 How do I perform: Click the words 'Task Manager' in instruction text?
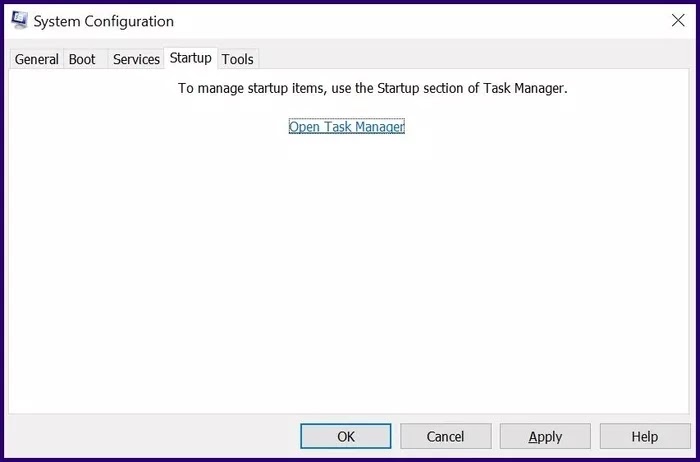[524, 88]
